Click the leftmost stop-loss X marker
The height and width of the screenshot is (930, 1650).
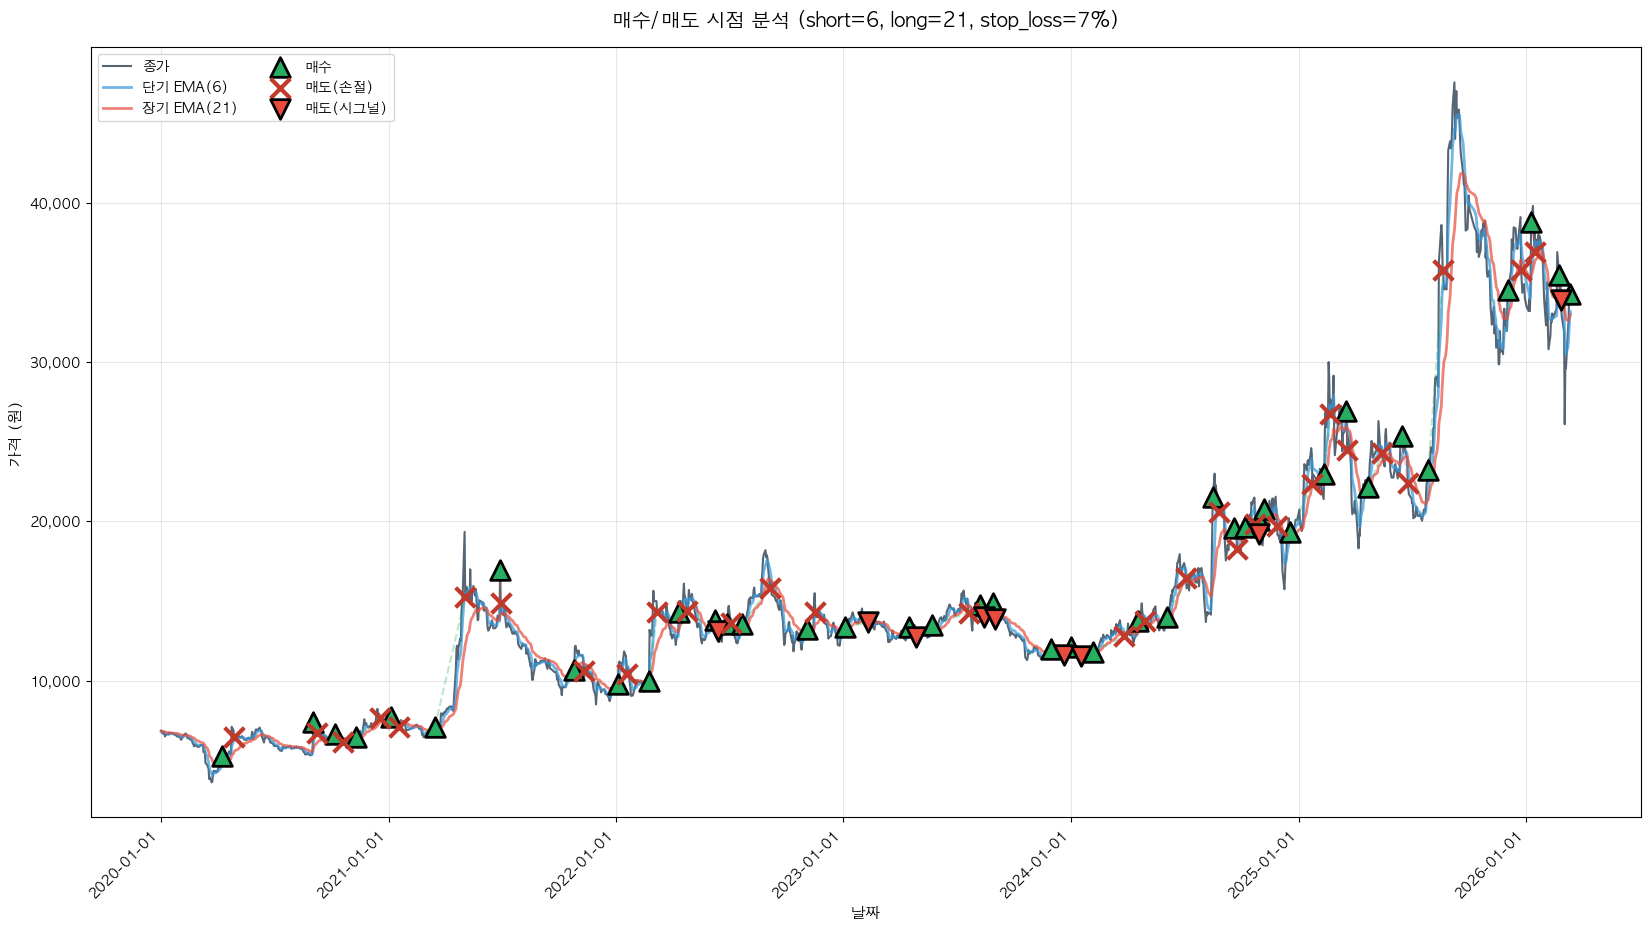[x=234, y=737]
